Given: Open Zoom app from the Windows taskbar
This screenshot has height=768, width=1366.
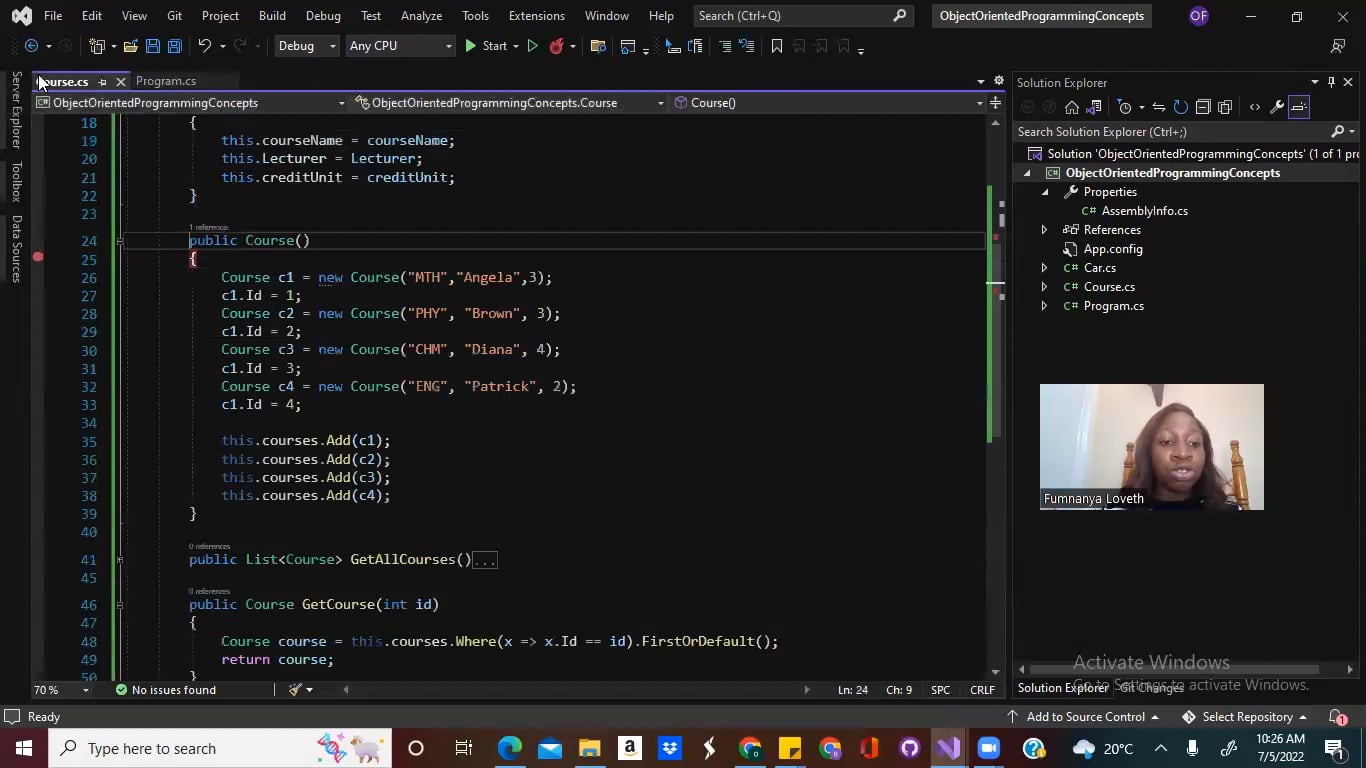Looking at the screenshot, I should coord(988,748).
